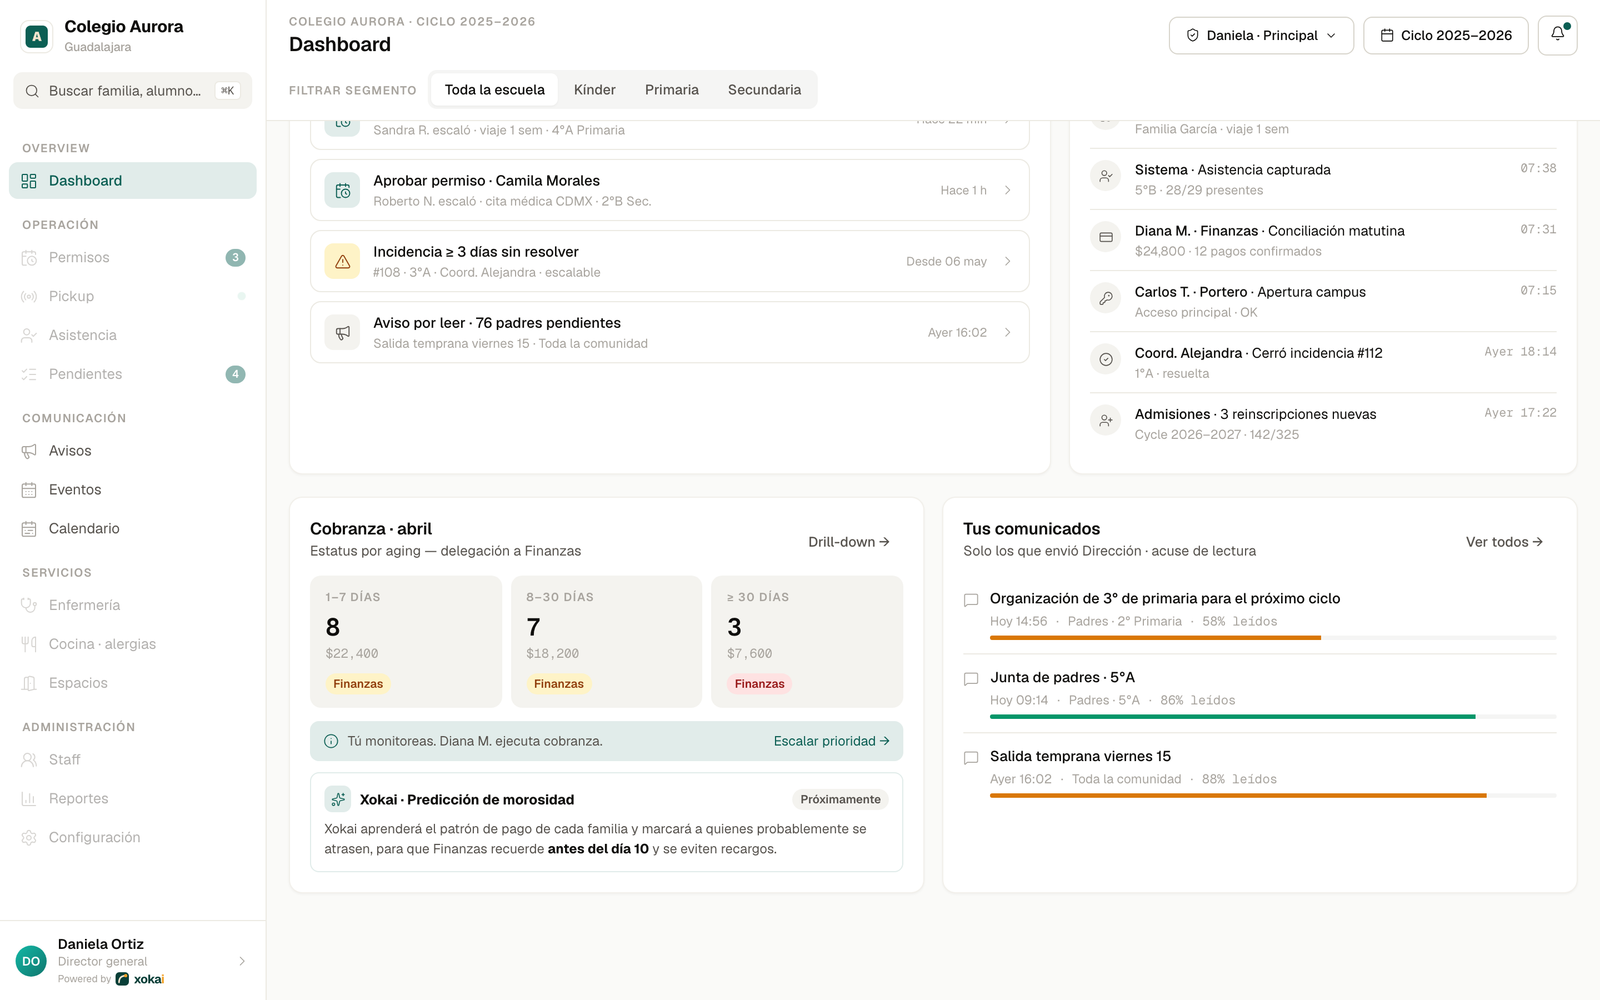Click the Finanzas tag in 8–30 días card
This screenshot has width=1600, height=1000.
pos(559,684)
